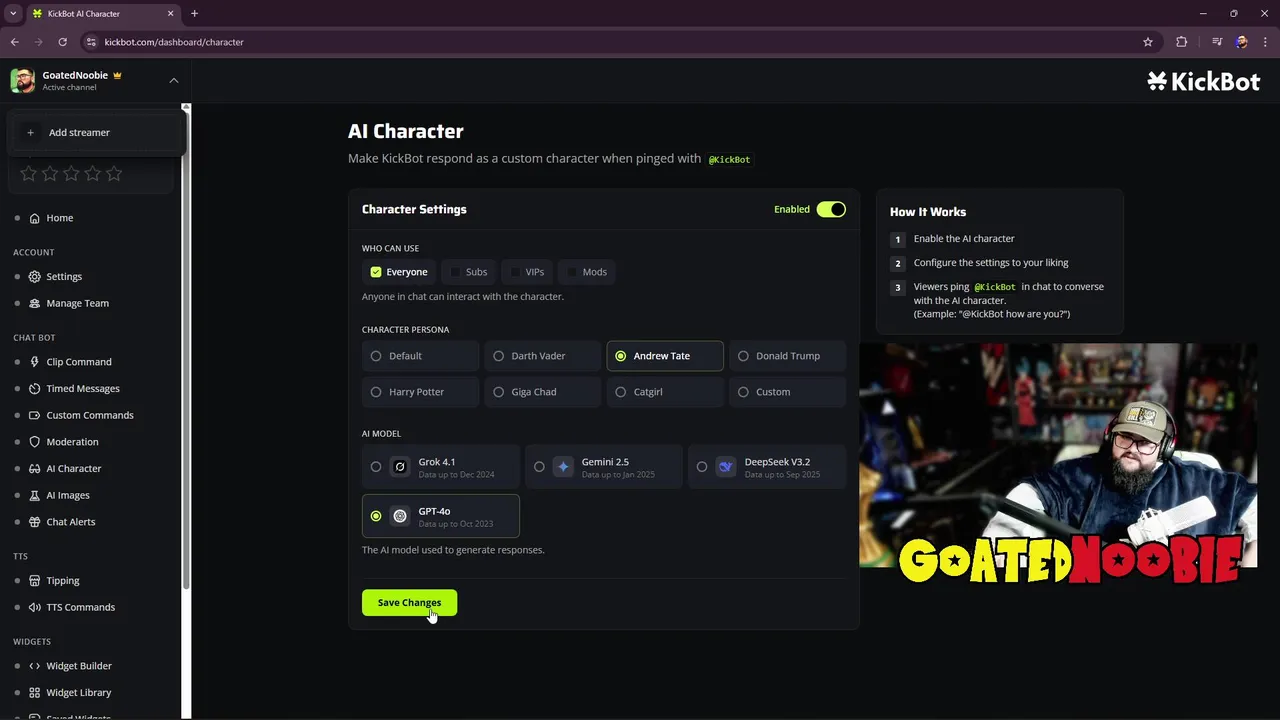Open the Chrome profile avatar icon
The image size is (1280, 720).
coord(1241,42)
